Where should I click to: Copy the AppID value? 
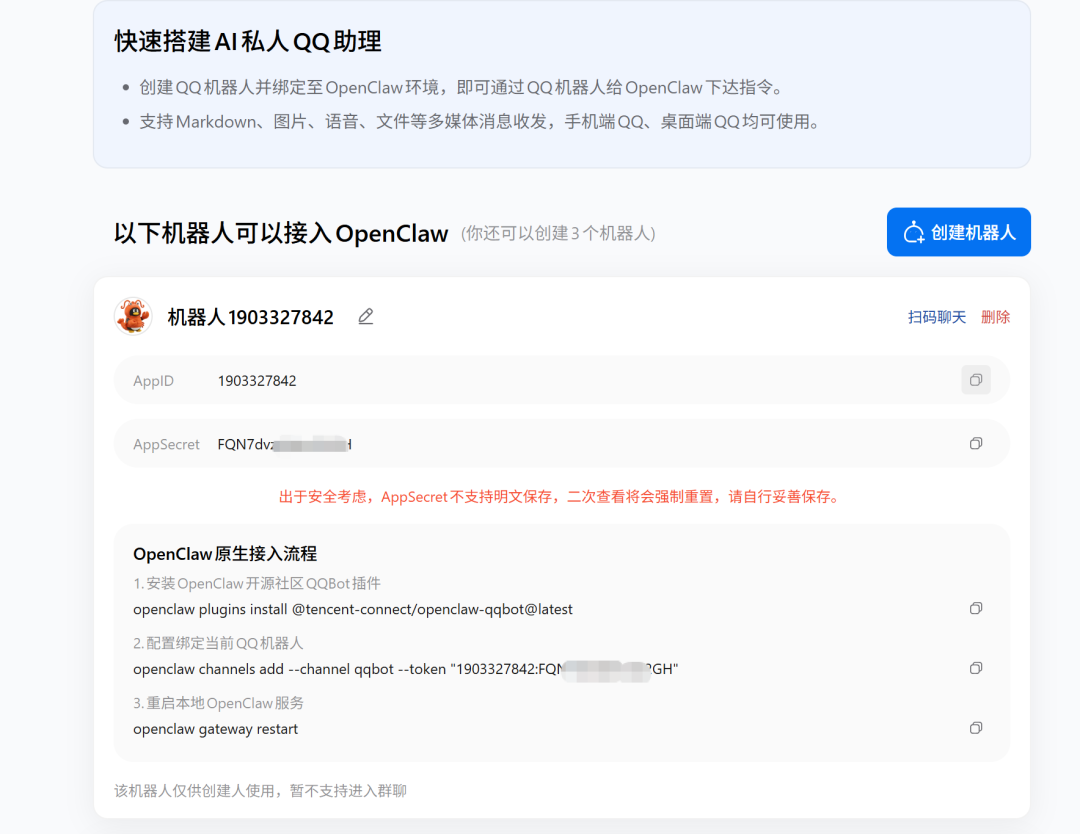point(976,380)
